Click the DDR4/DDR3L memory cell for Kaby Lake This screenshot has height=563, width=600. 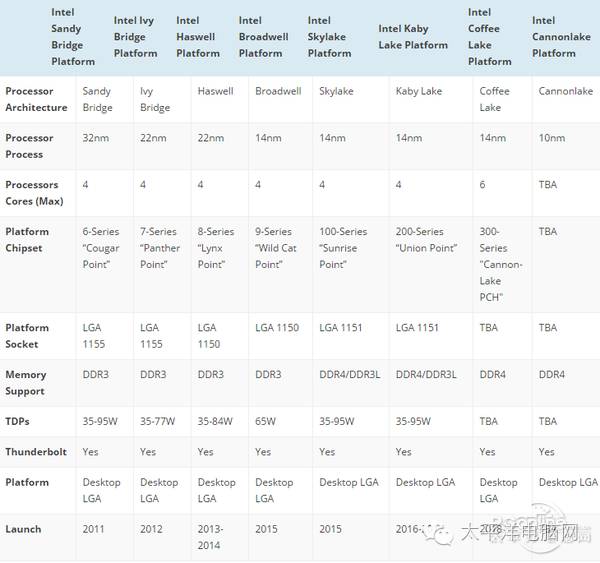(x=426, y=375)
